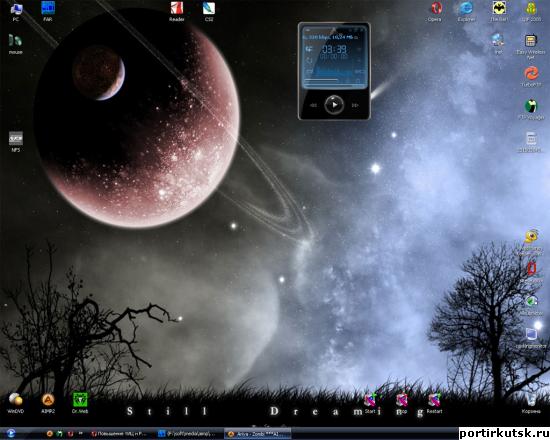Launch the NFS desktop shortcut

16,142
